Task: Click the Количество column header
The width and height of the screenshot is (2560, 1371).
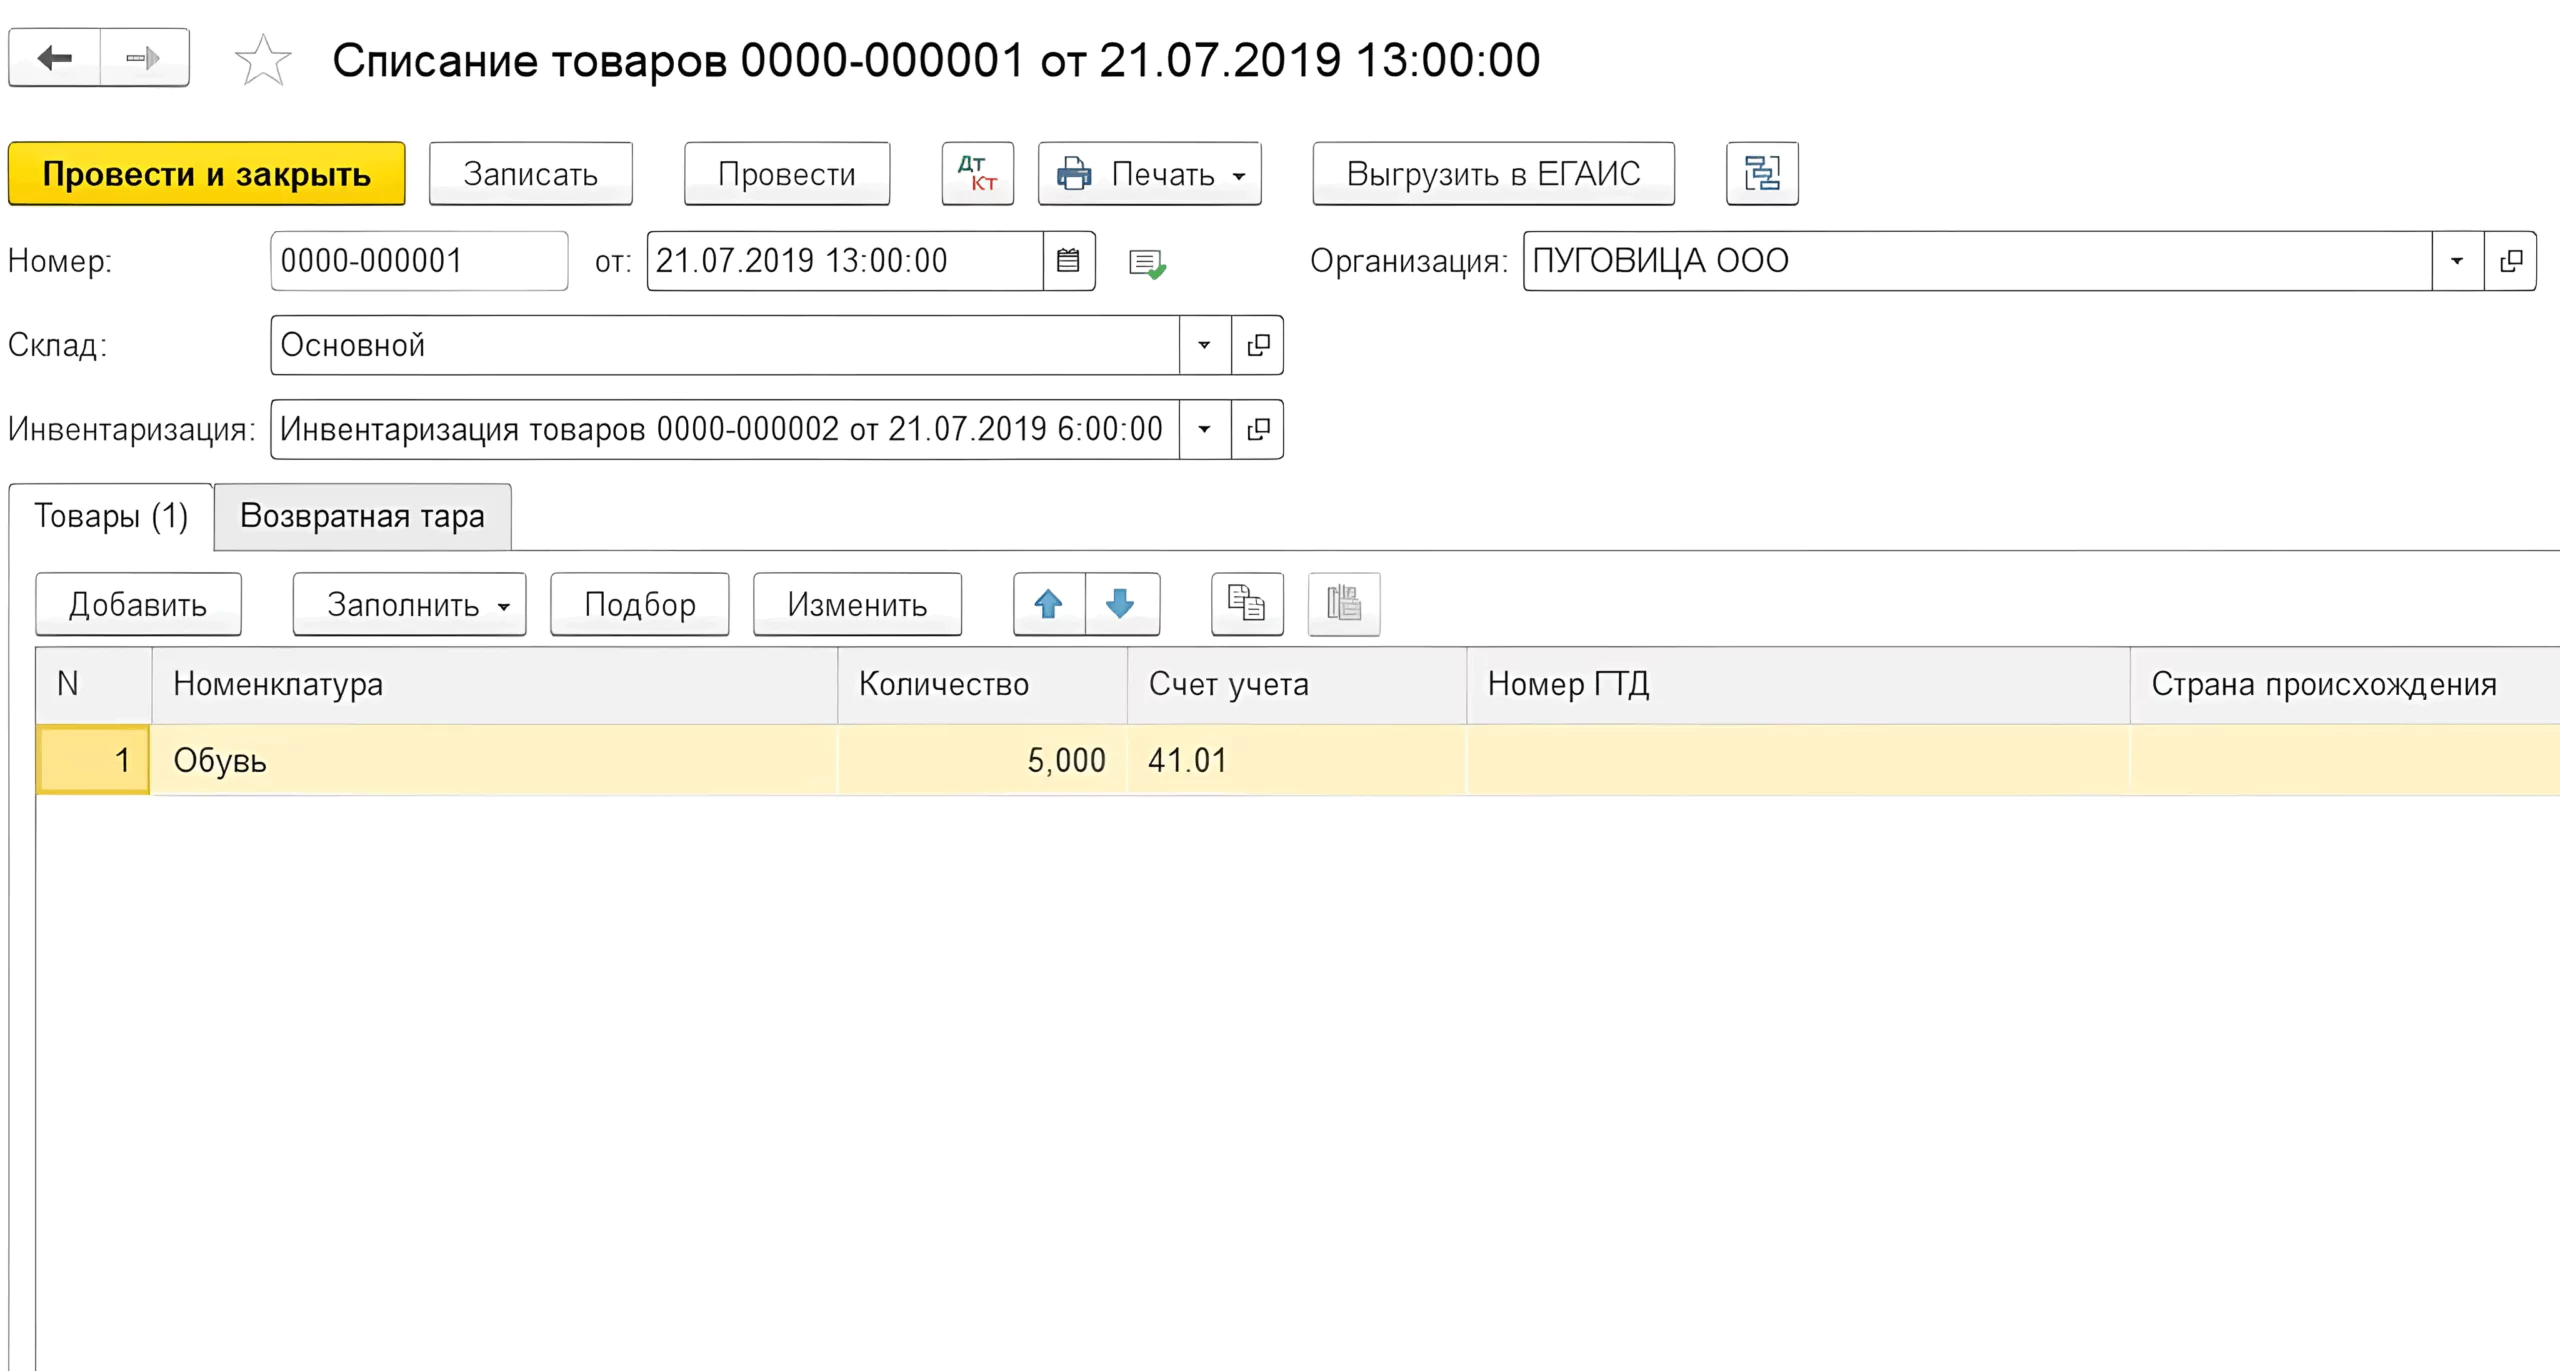Action: click(982, 685)
